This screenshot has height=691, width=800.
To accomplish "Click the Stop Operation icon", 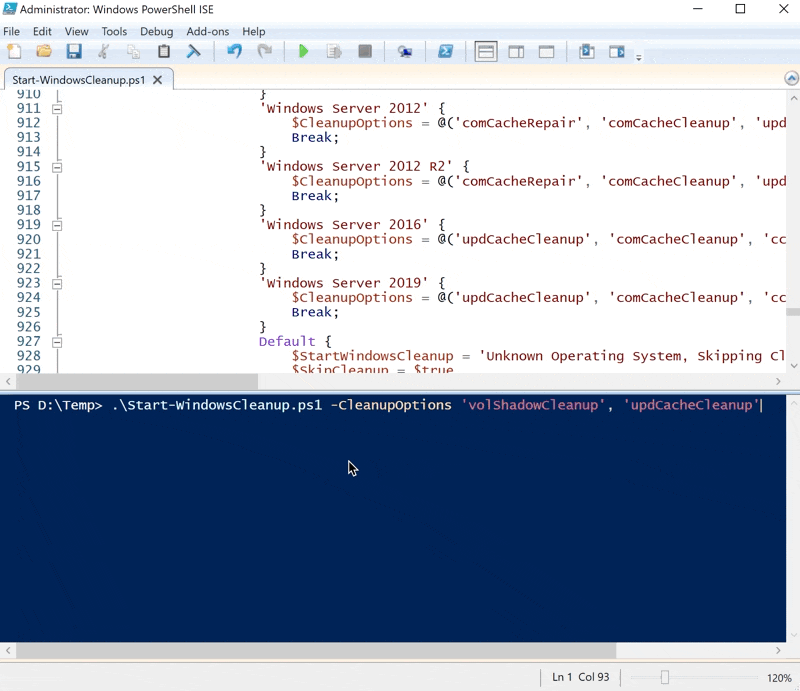I will click(364, 51).
